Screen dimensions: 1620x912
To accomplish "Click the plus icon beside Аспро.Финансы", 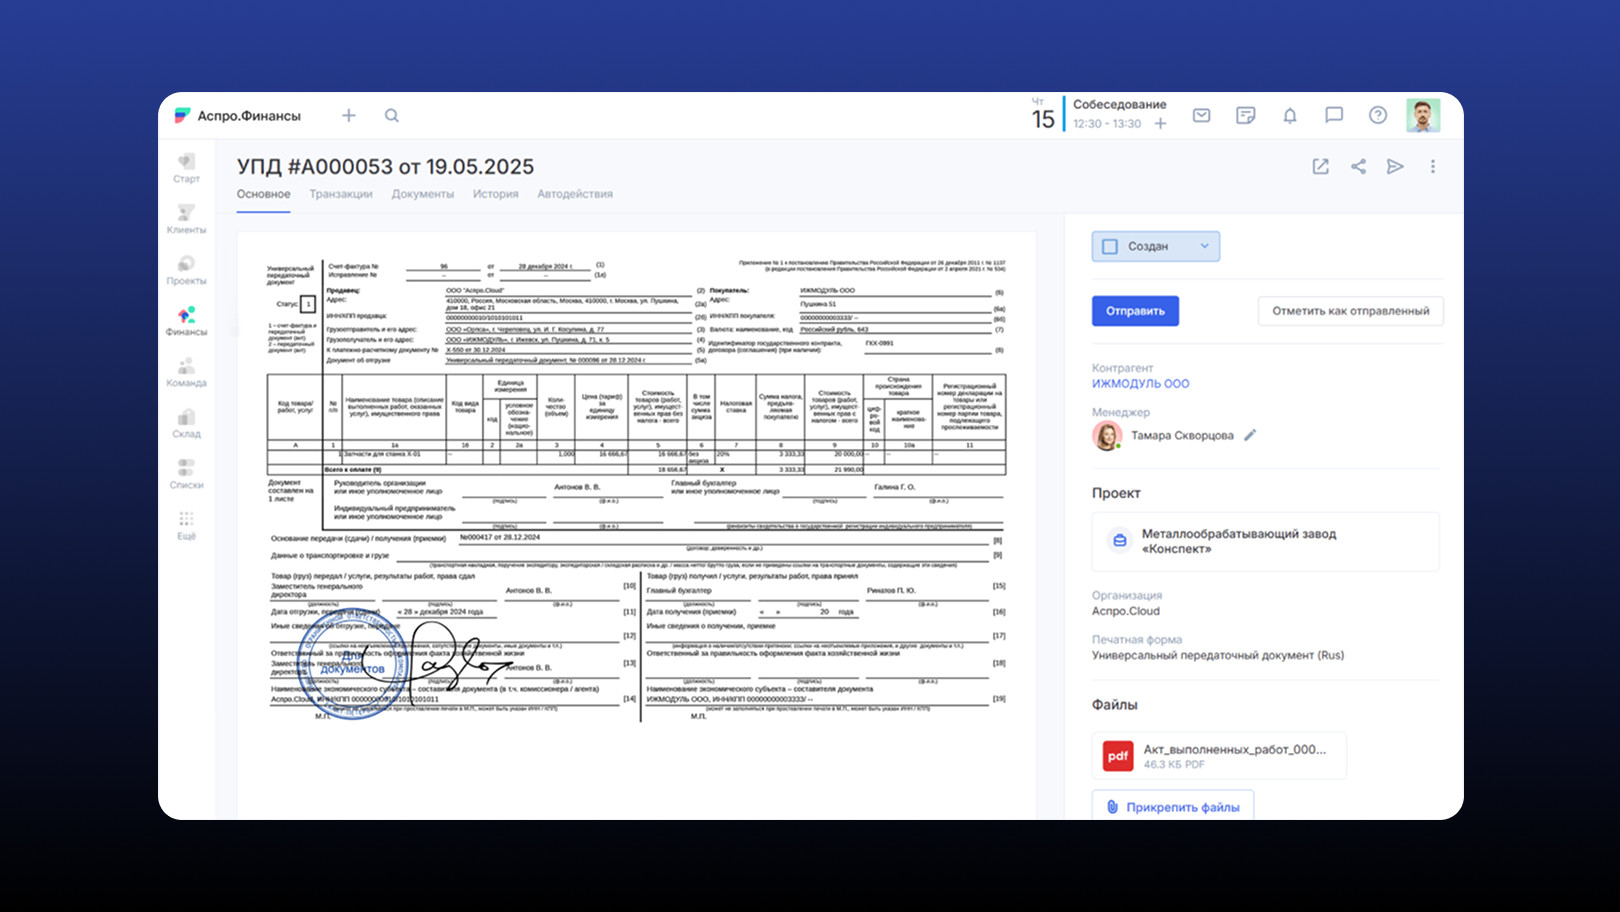I will (x=349, y=116).
